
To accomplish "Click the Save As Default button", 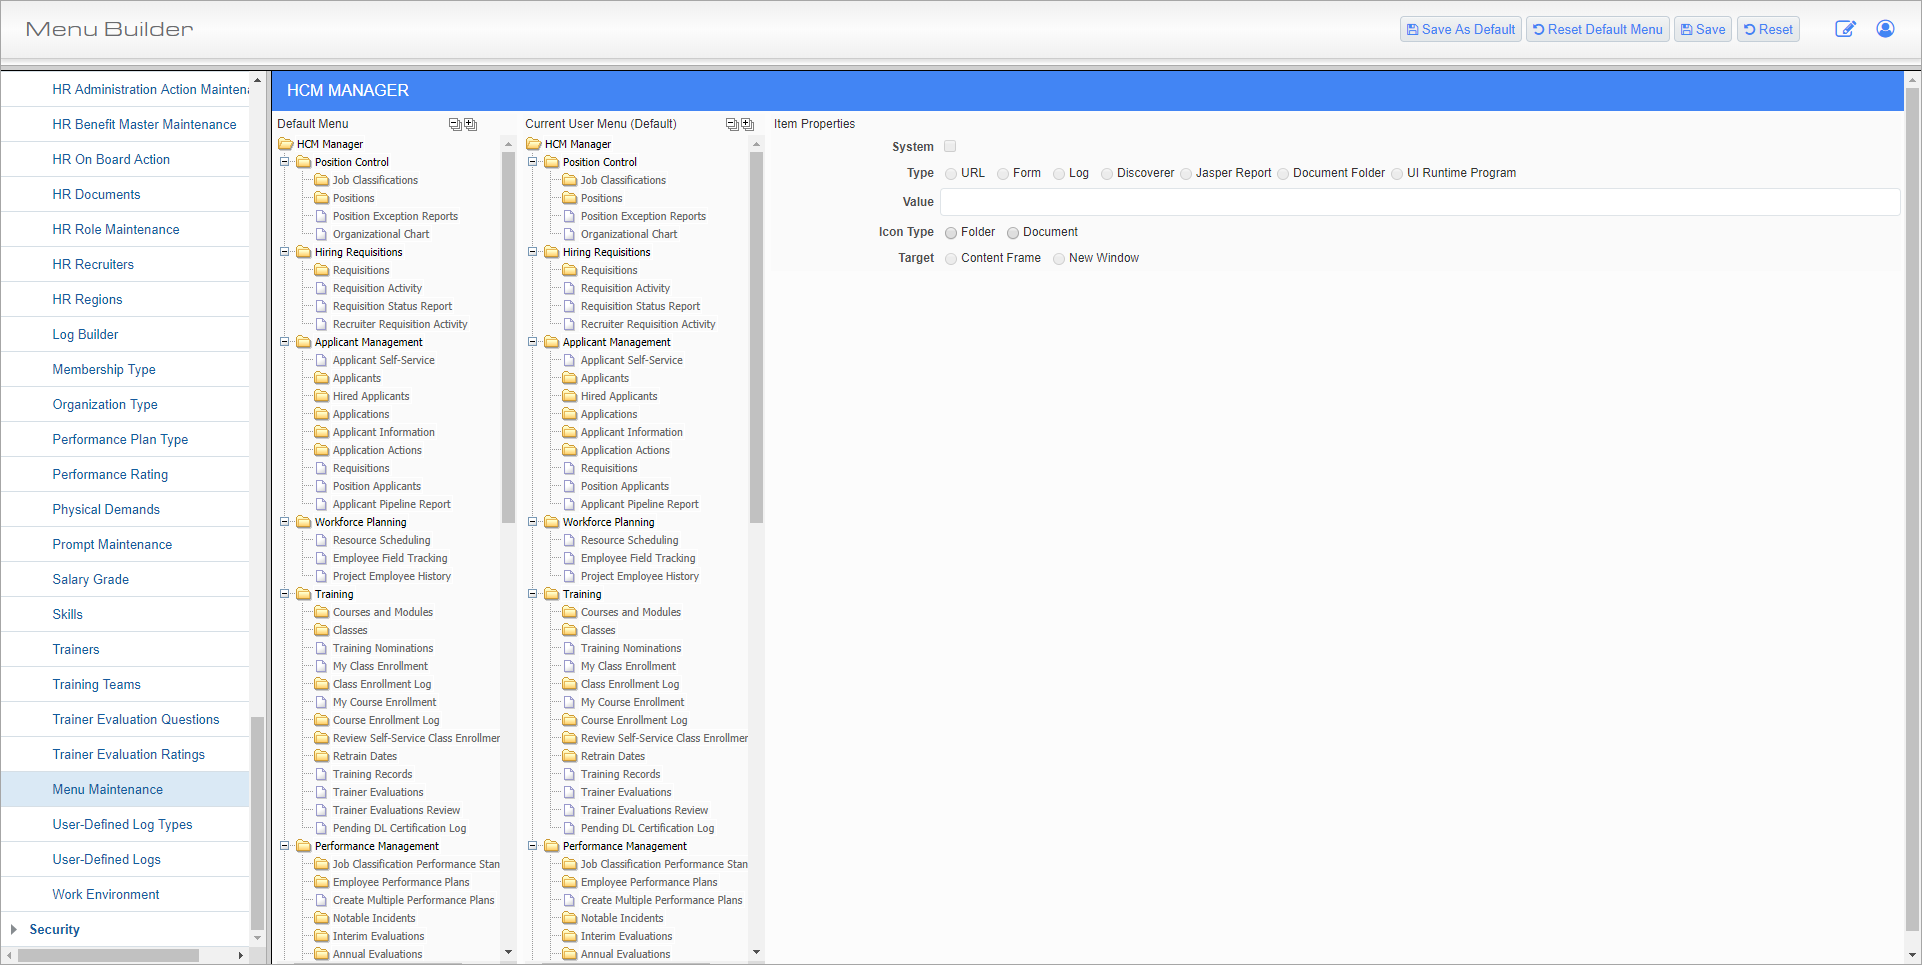I will pos(1460,29).
